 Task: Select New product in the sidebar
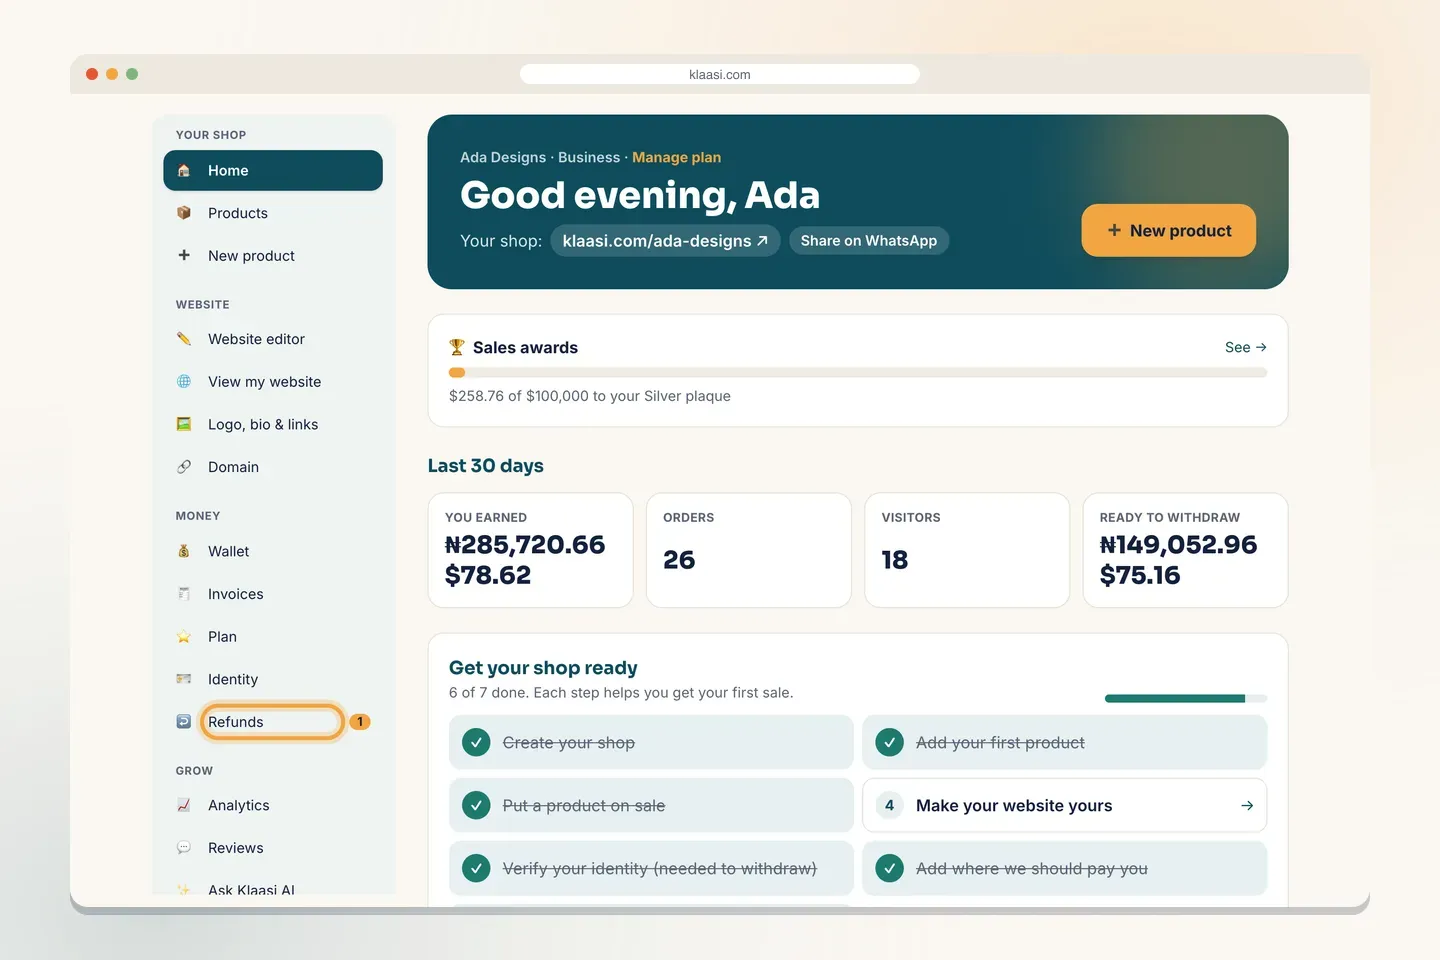[x=273, y=256]
